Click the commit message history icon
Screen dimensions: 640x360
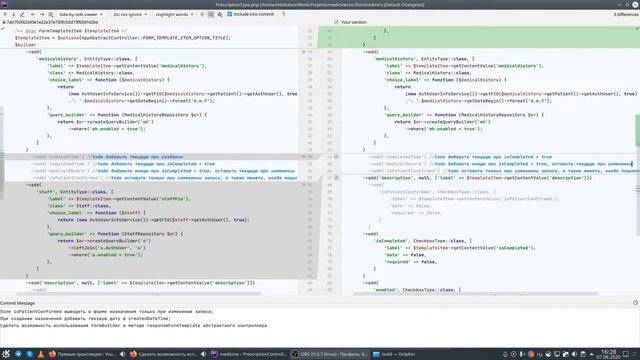click(635, 303)
